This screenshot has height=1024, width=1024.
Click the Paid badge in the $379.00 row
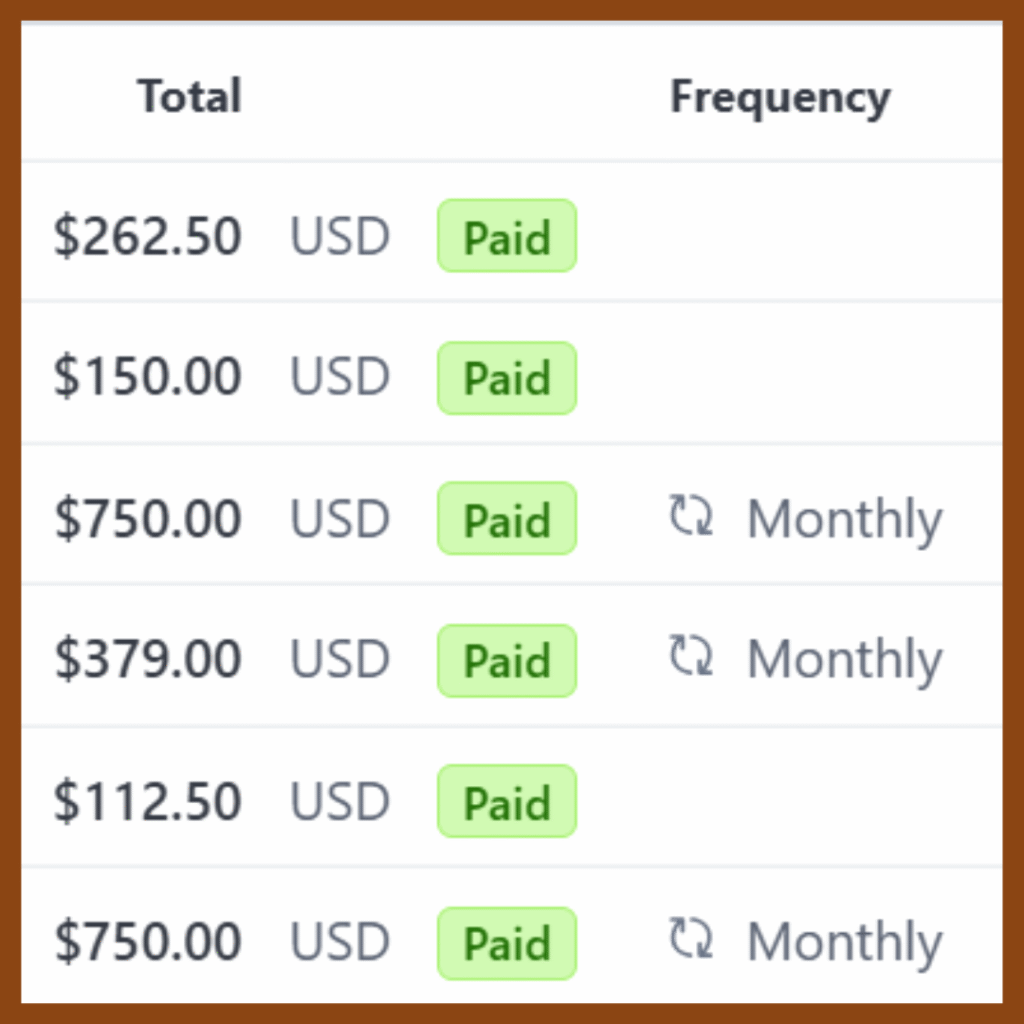coord(507,660)
